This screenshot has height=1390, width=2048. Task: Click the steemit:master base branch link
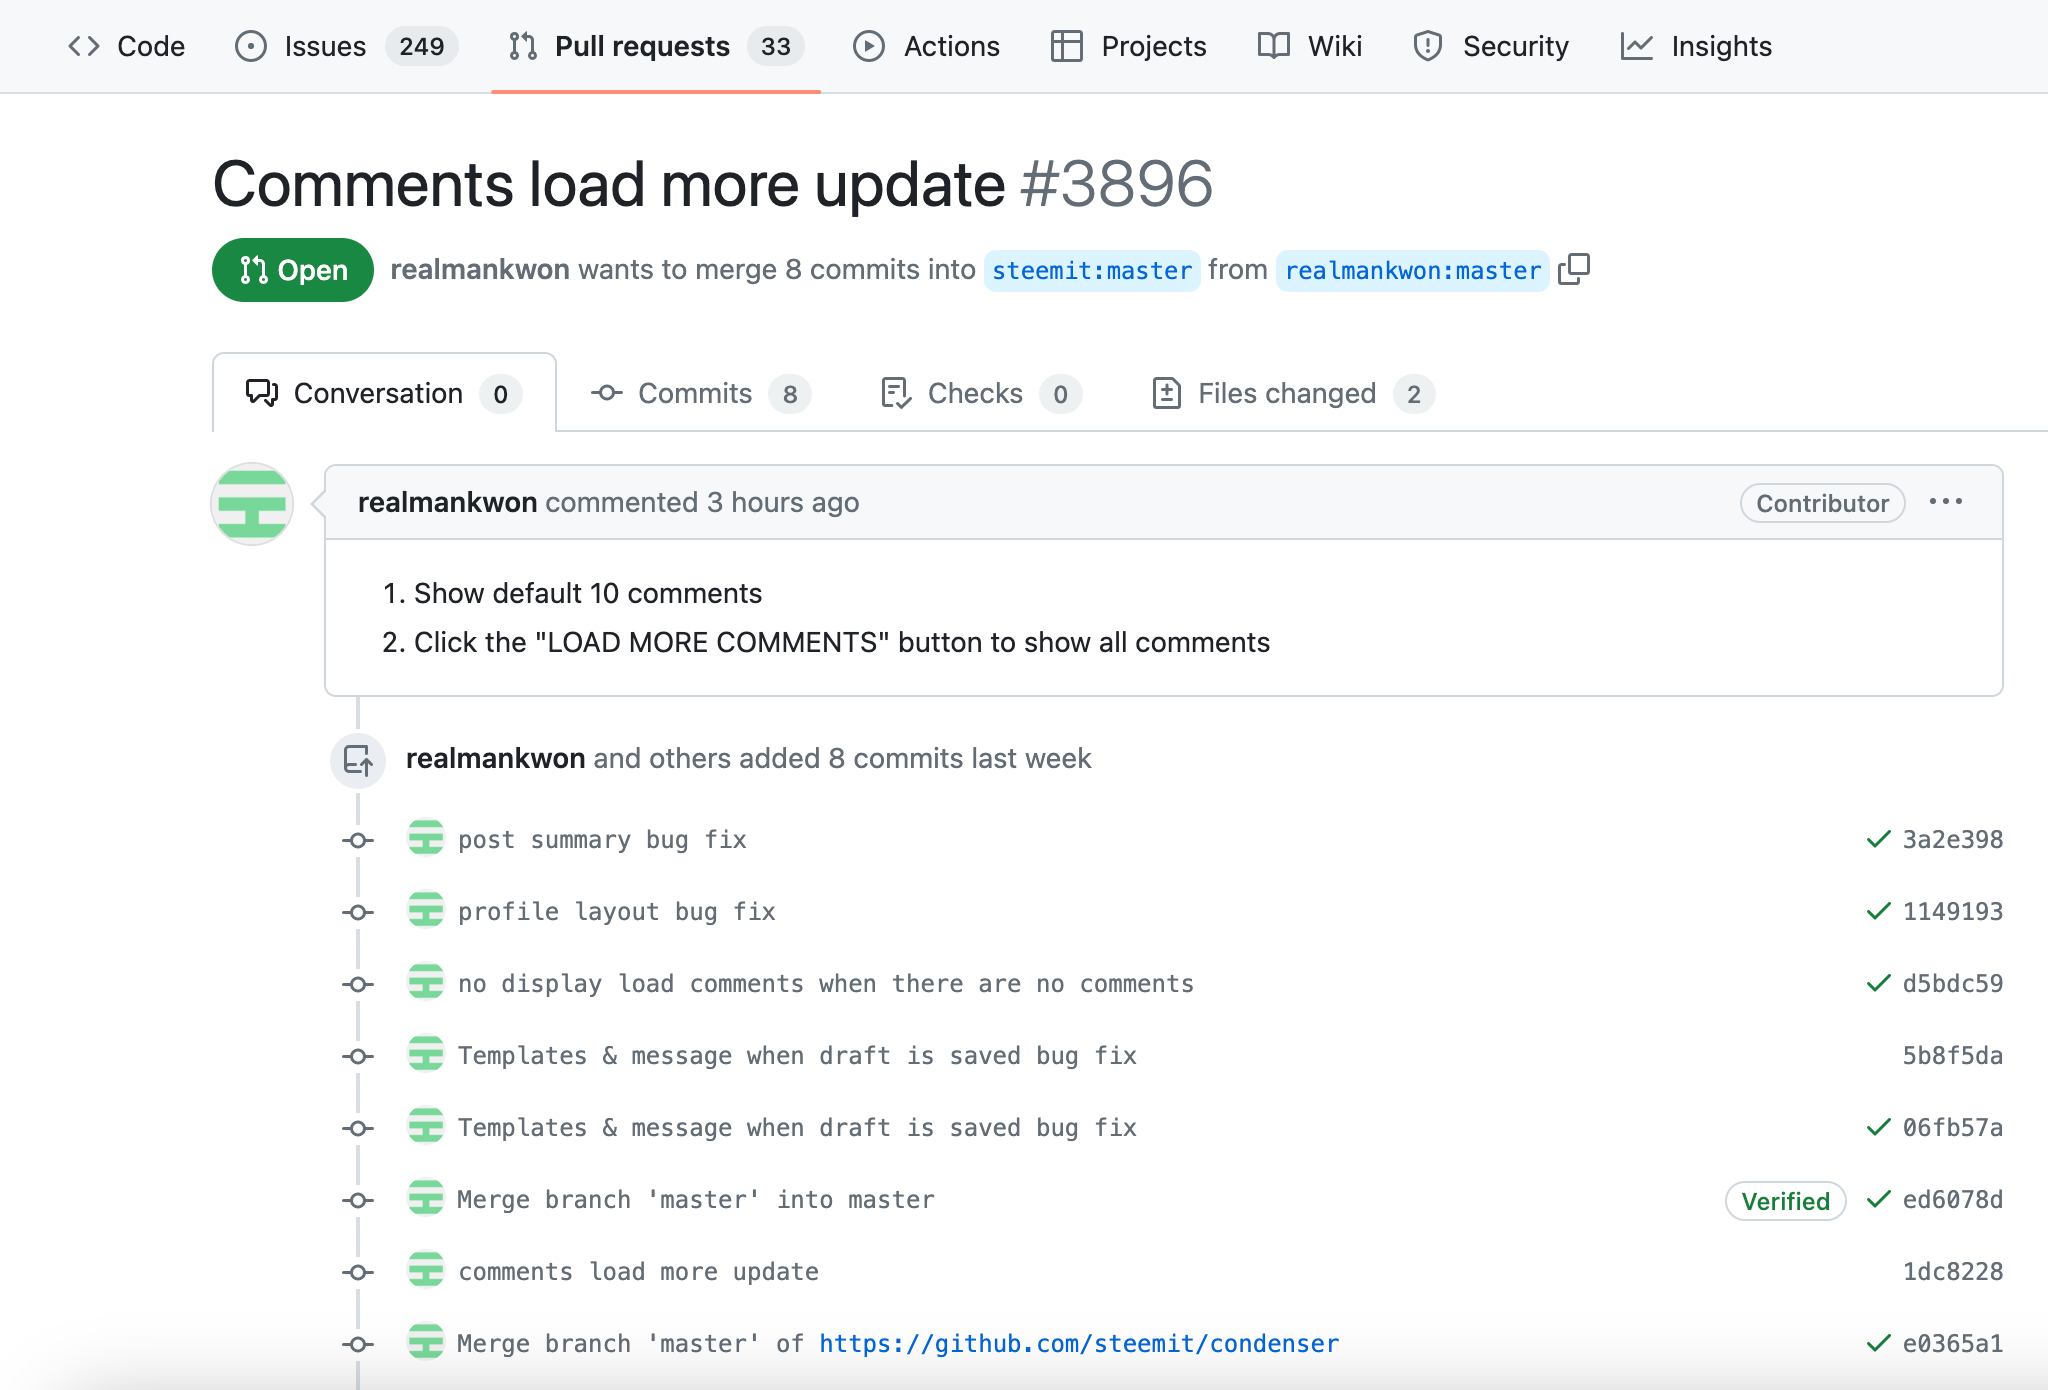coord(1091,271)
